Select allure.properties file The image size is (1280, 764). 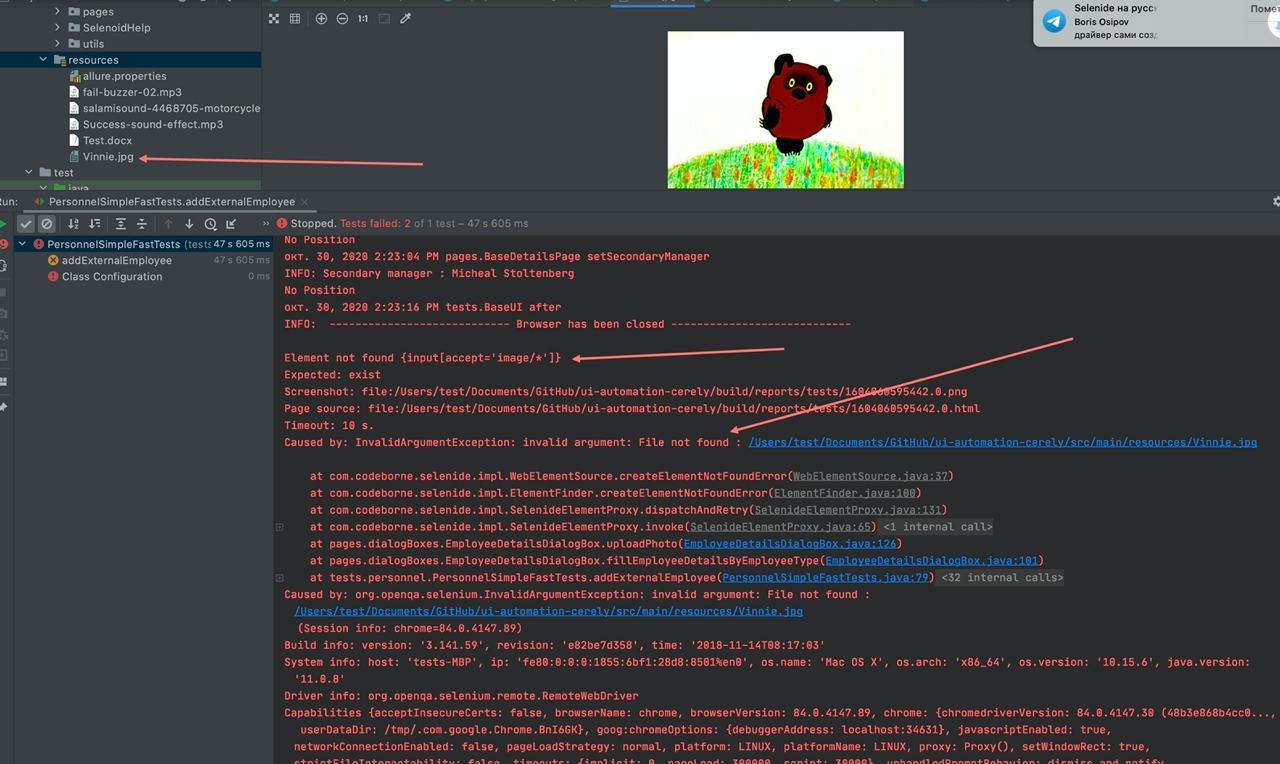pos(124,76)
